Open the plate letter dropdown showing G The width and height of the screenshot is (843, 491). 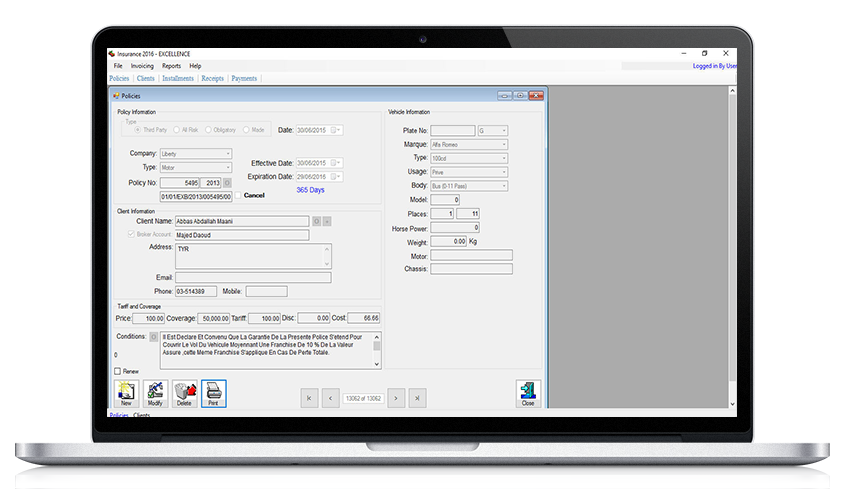492,131
